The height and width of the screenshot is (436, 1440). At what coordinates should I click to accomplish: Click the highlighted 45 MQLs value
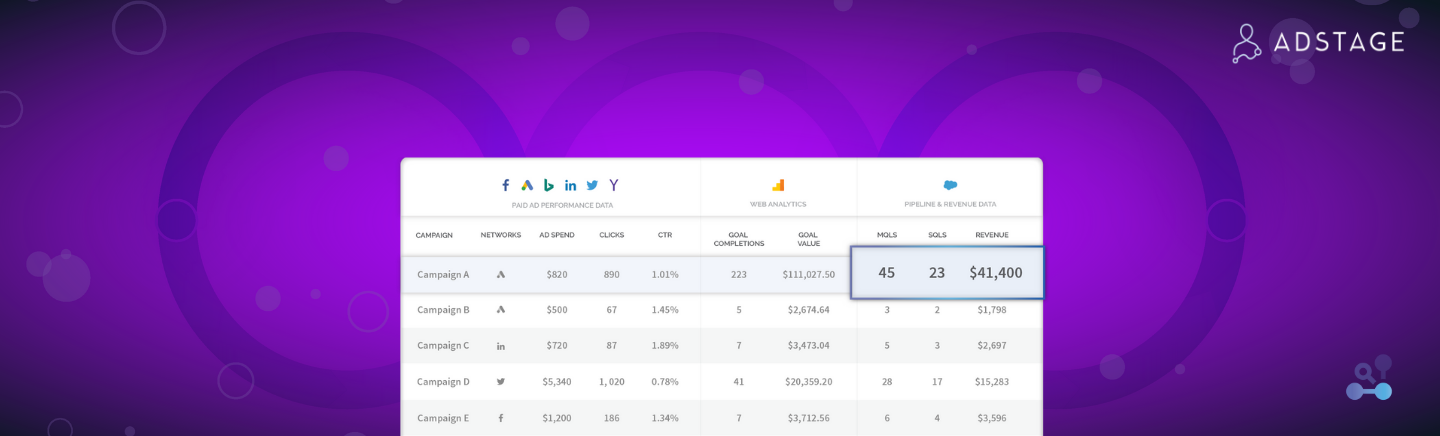click(887, 272)
